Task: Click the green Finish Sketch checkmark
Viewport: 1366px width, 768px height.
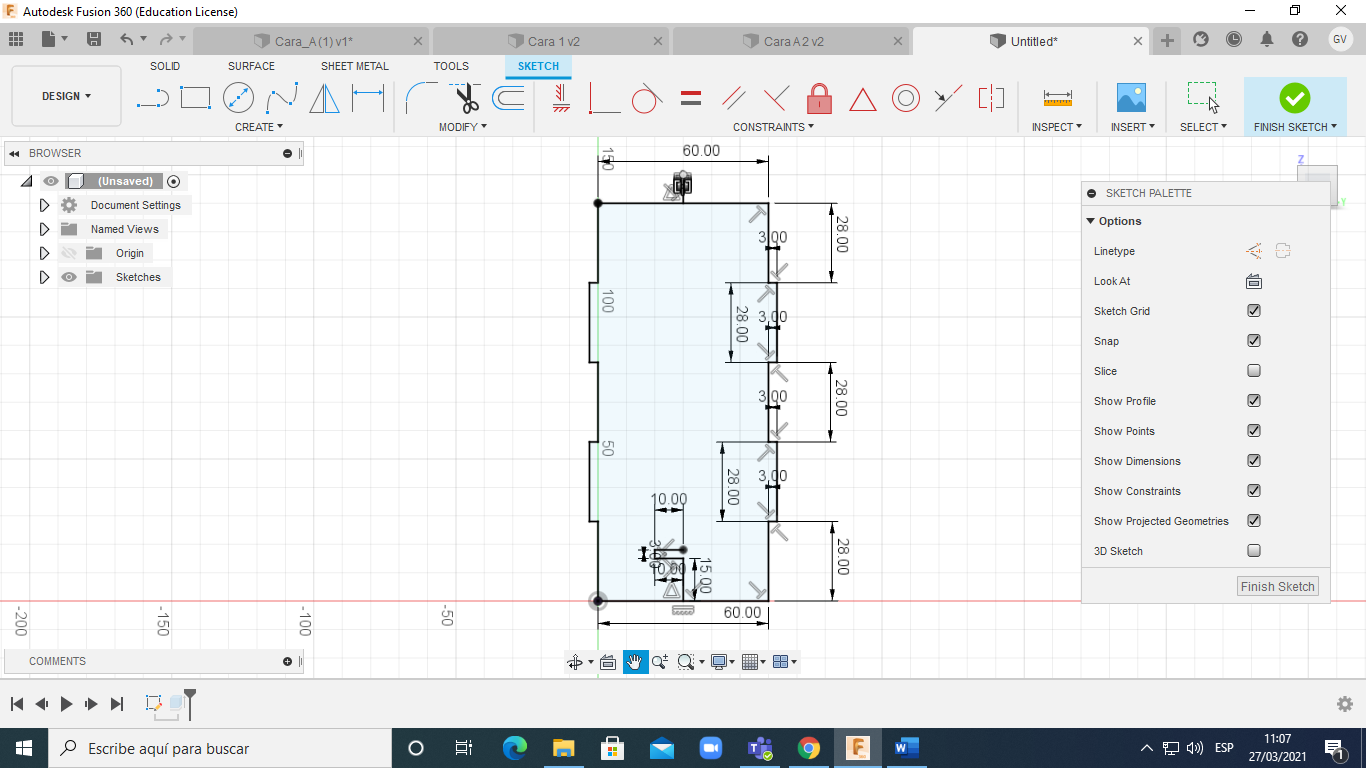Action: coord(1294,98)
